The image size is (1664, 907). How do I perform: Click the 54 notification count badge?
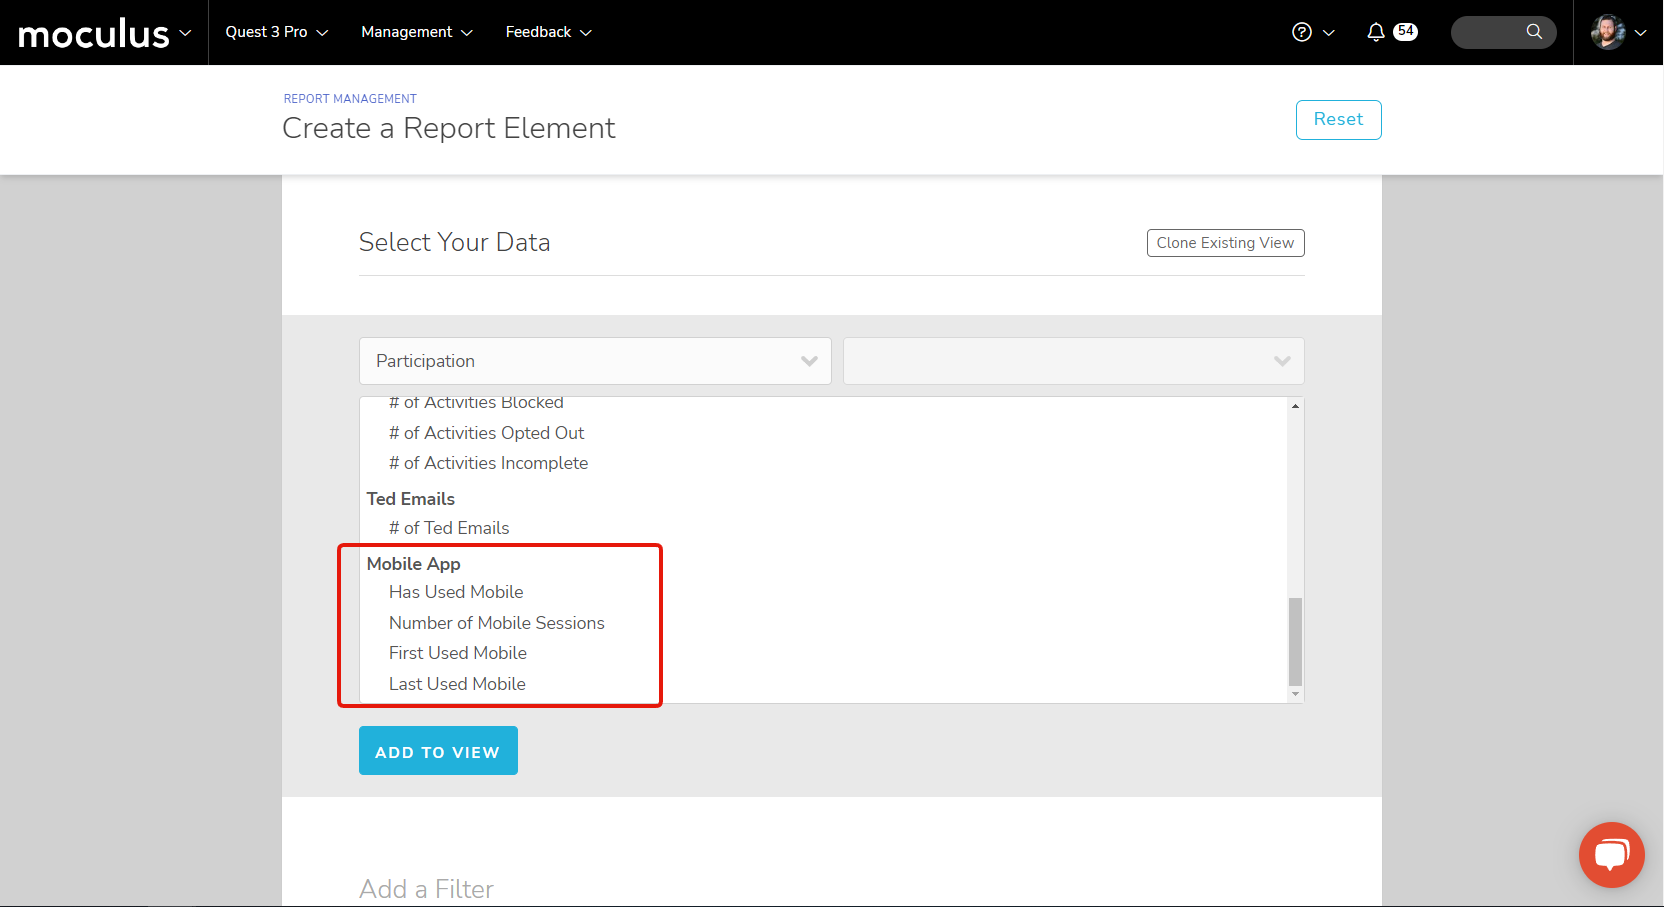(1405, 31)
